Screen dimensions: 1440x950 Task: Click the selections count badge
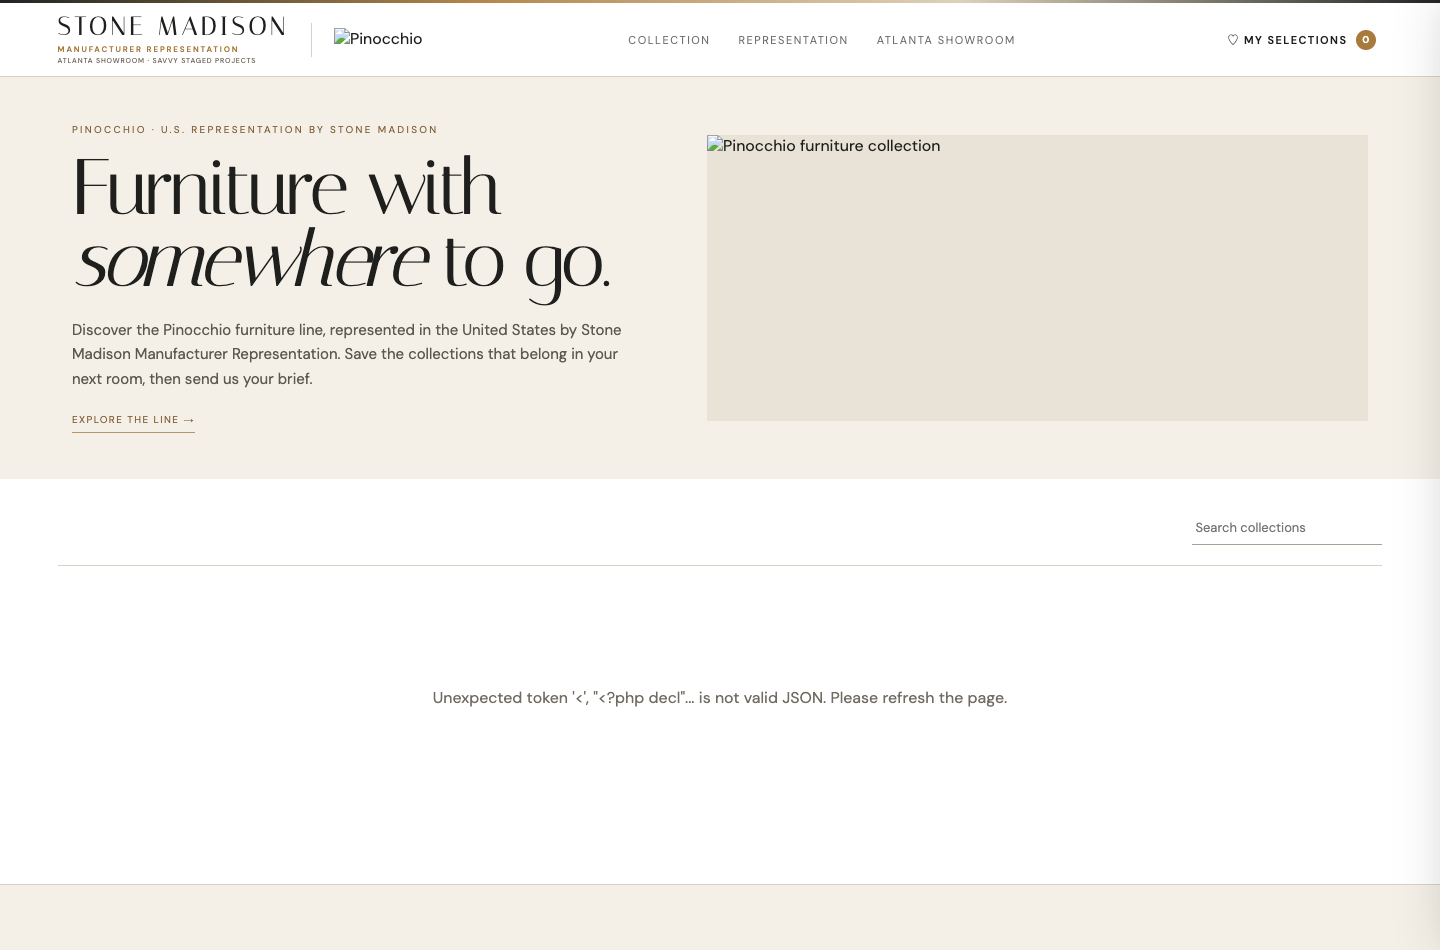pyautogui.click(x=1366, y=40)
